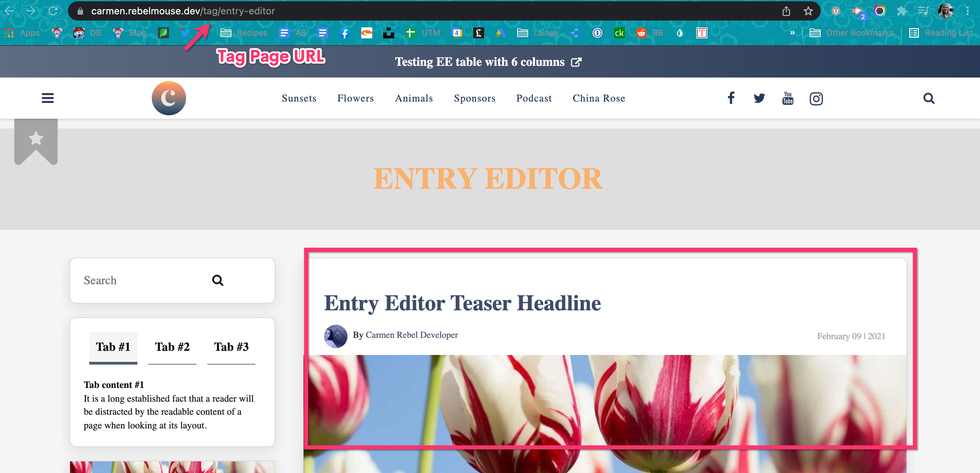Open the Podcast navigation link
Viewport: 980px width, 473px height.
coord(534,98)
